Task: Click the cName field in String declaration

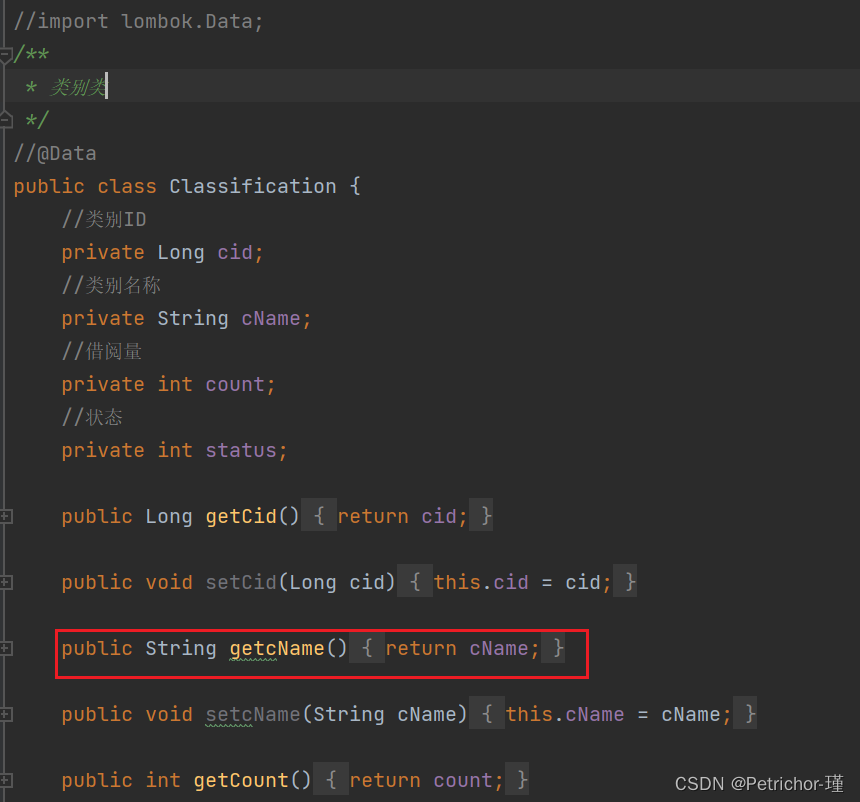Action: (x=271, y=318)
